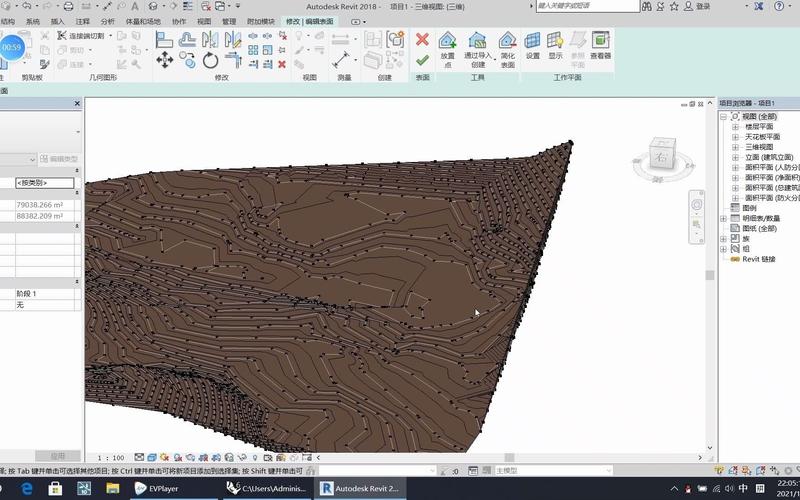Viewport: 800px width, 500px height.
Task: Expand the 三维视图 tree node
Action: pyautogui.click(x=735, y=147)
